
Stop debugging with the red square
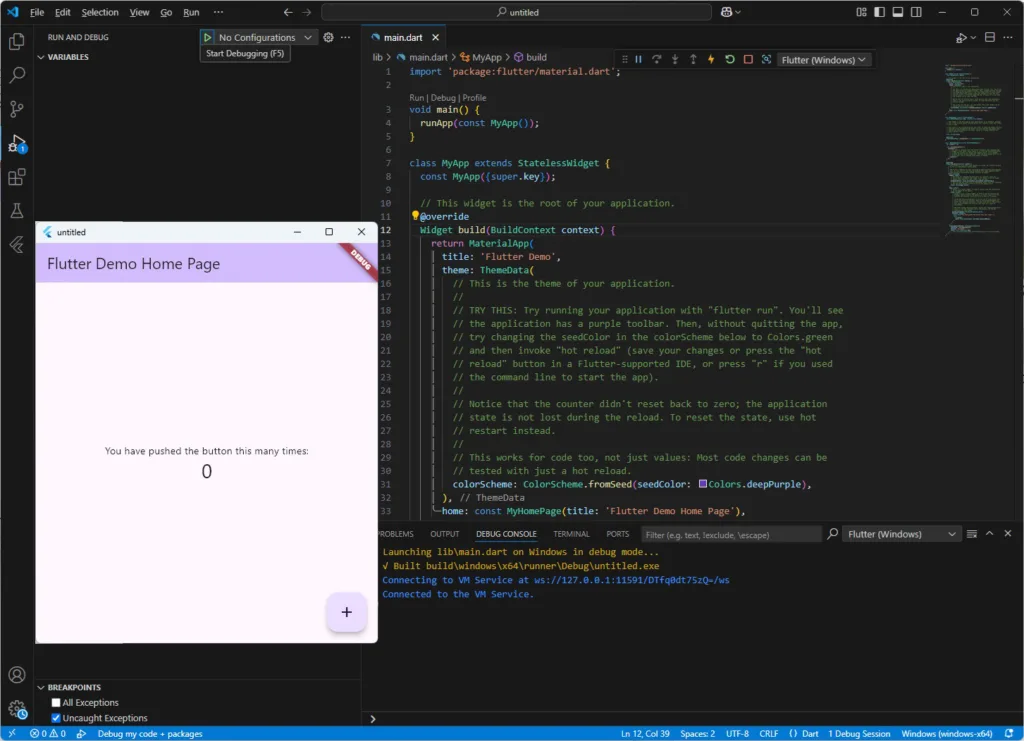tap(748, 60)
